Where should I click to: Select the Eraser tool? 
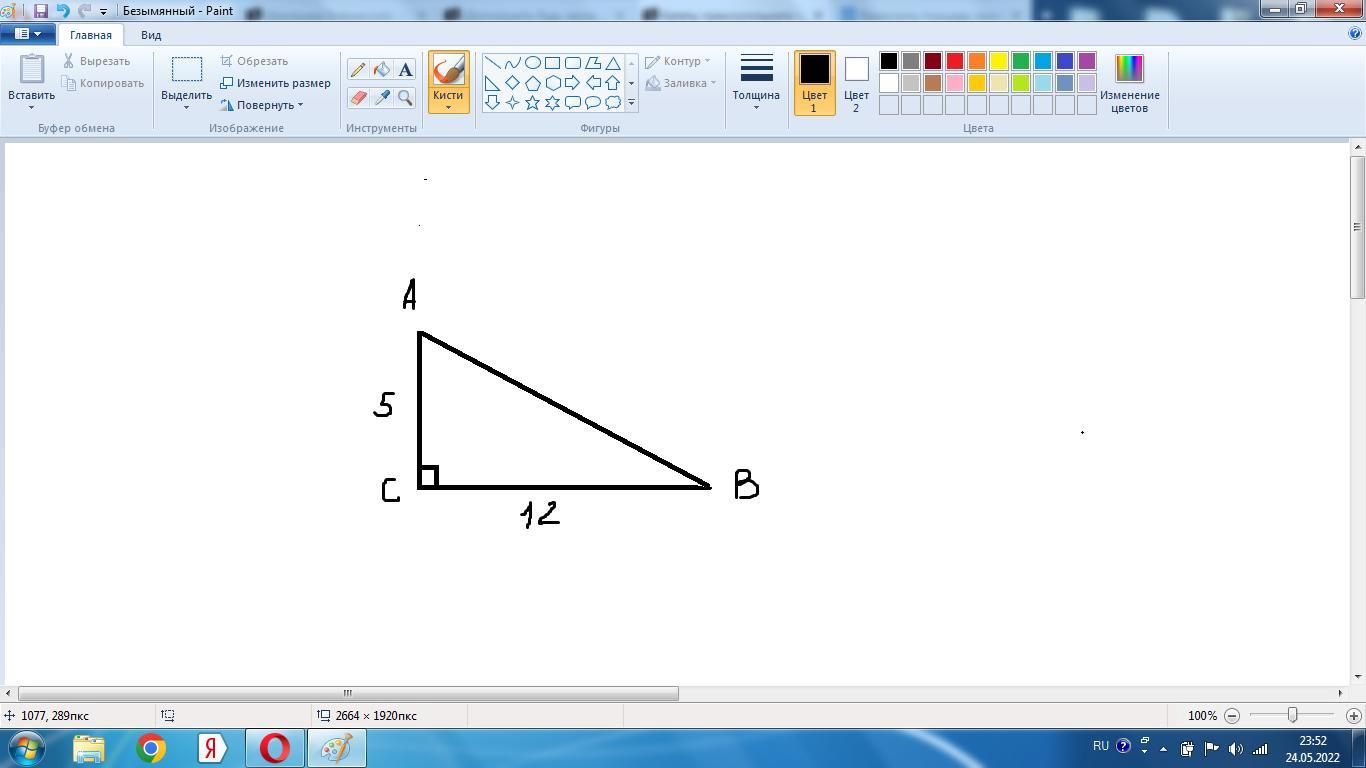coord(358,97)
